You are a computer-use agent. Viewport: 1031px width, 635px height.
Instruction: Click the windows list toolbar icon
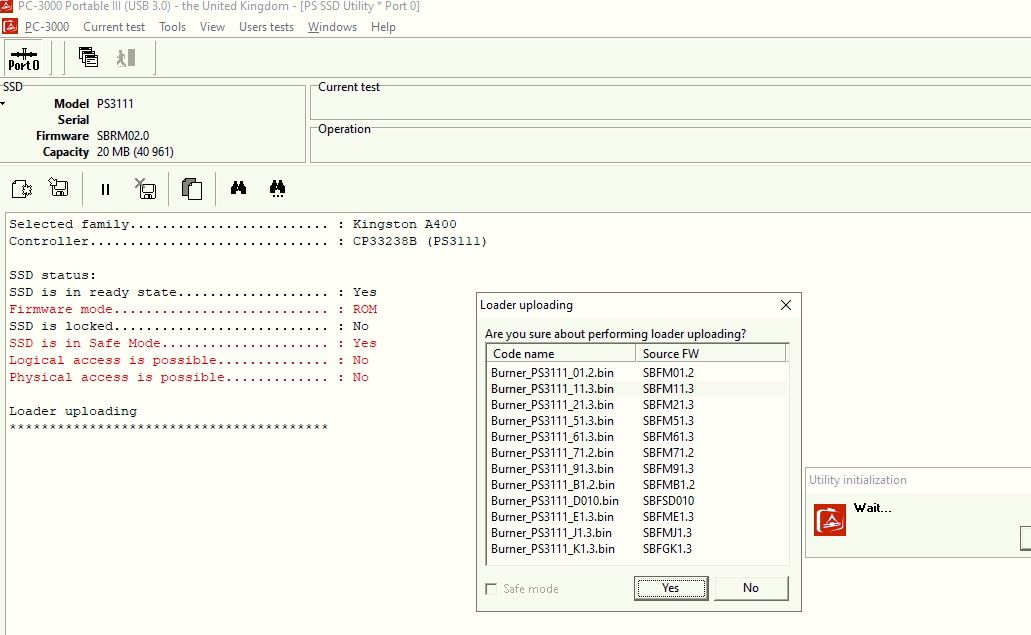[88, 58]
